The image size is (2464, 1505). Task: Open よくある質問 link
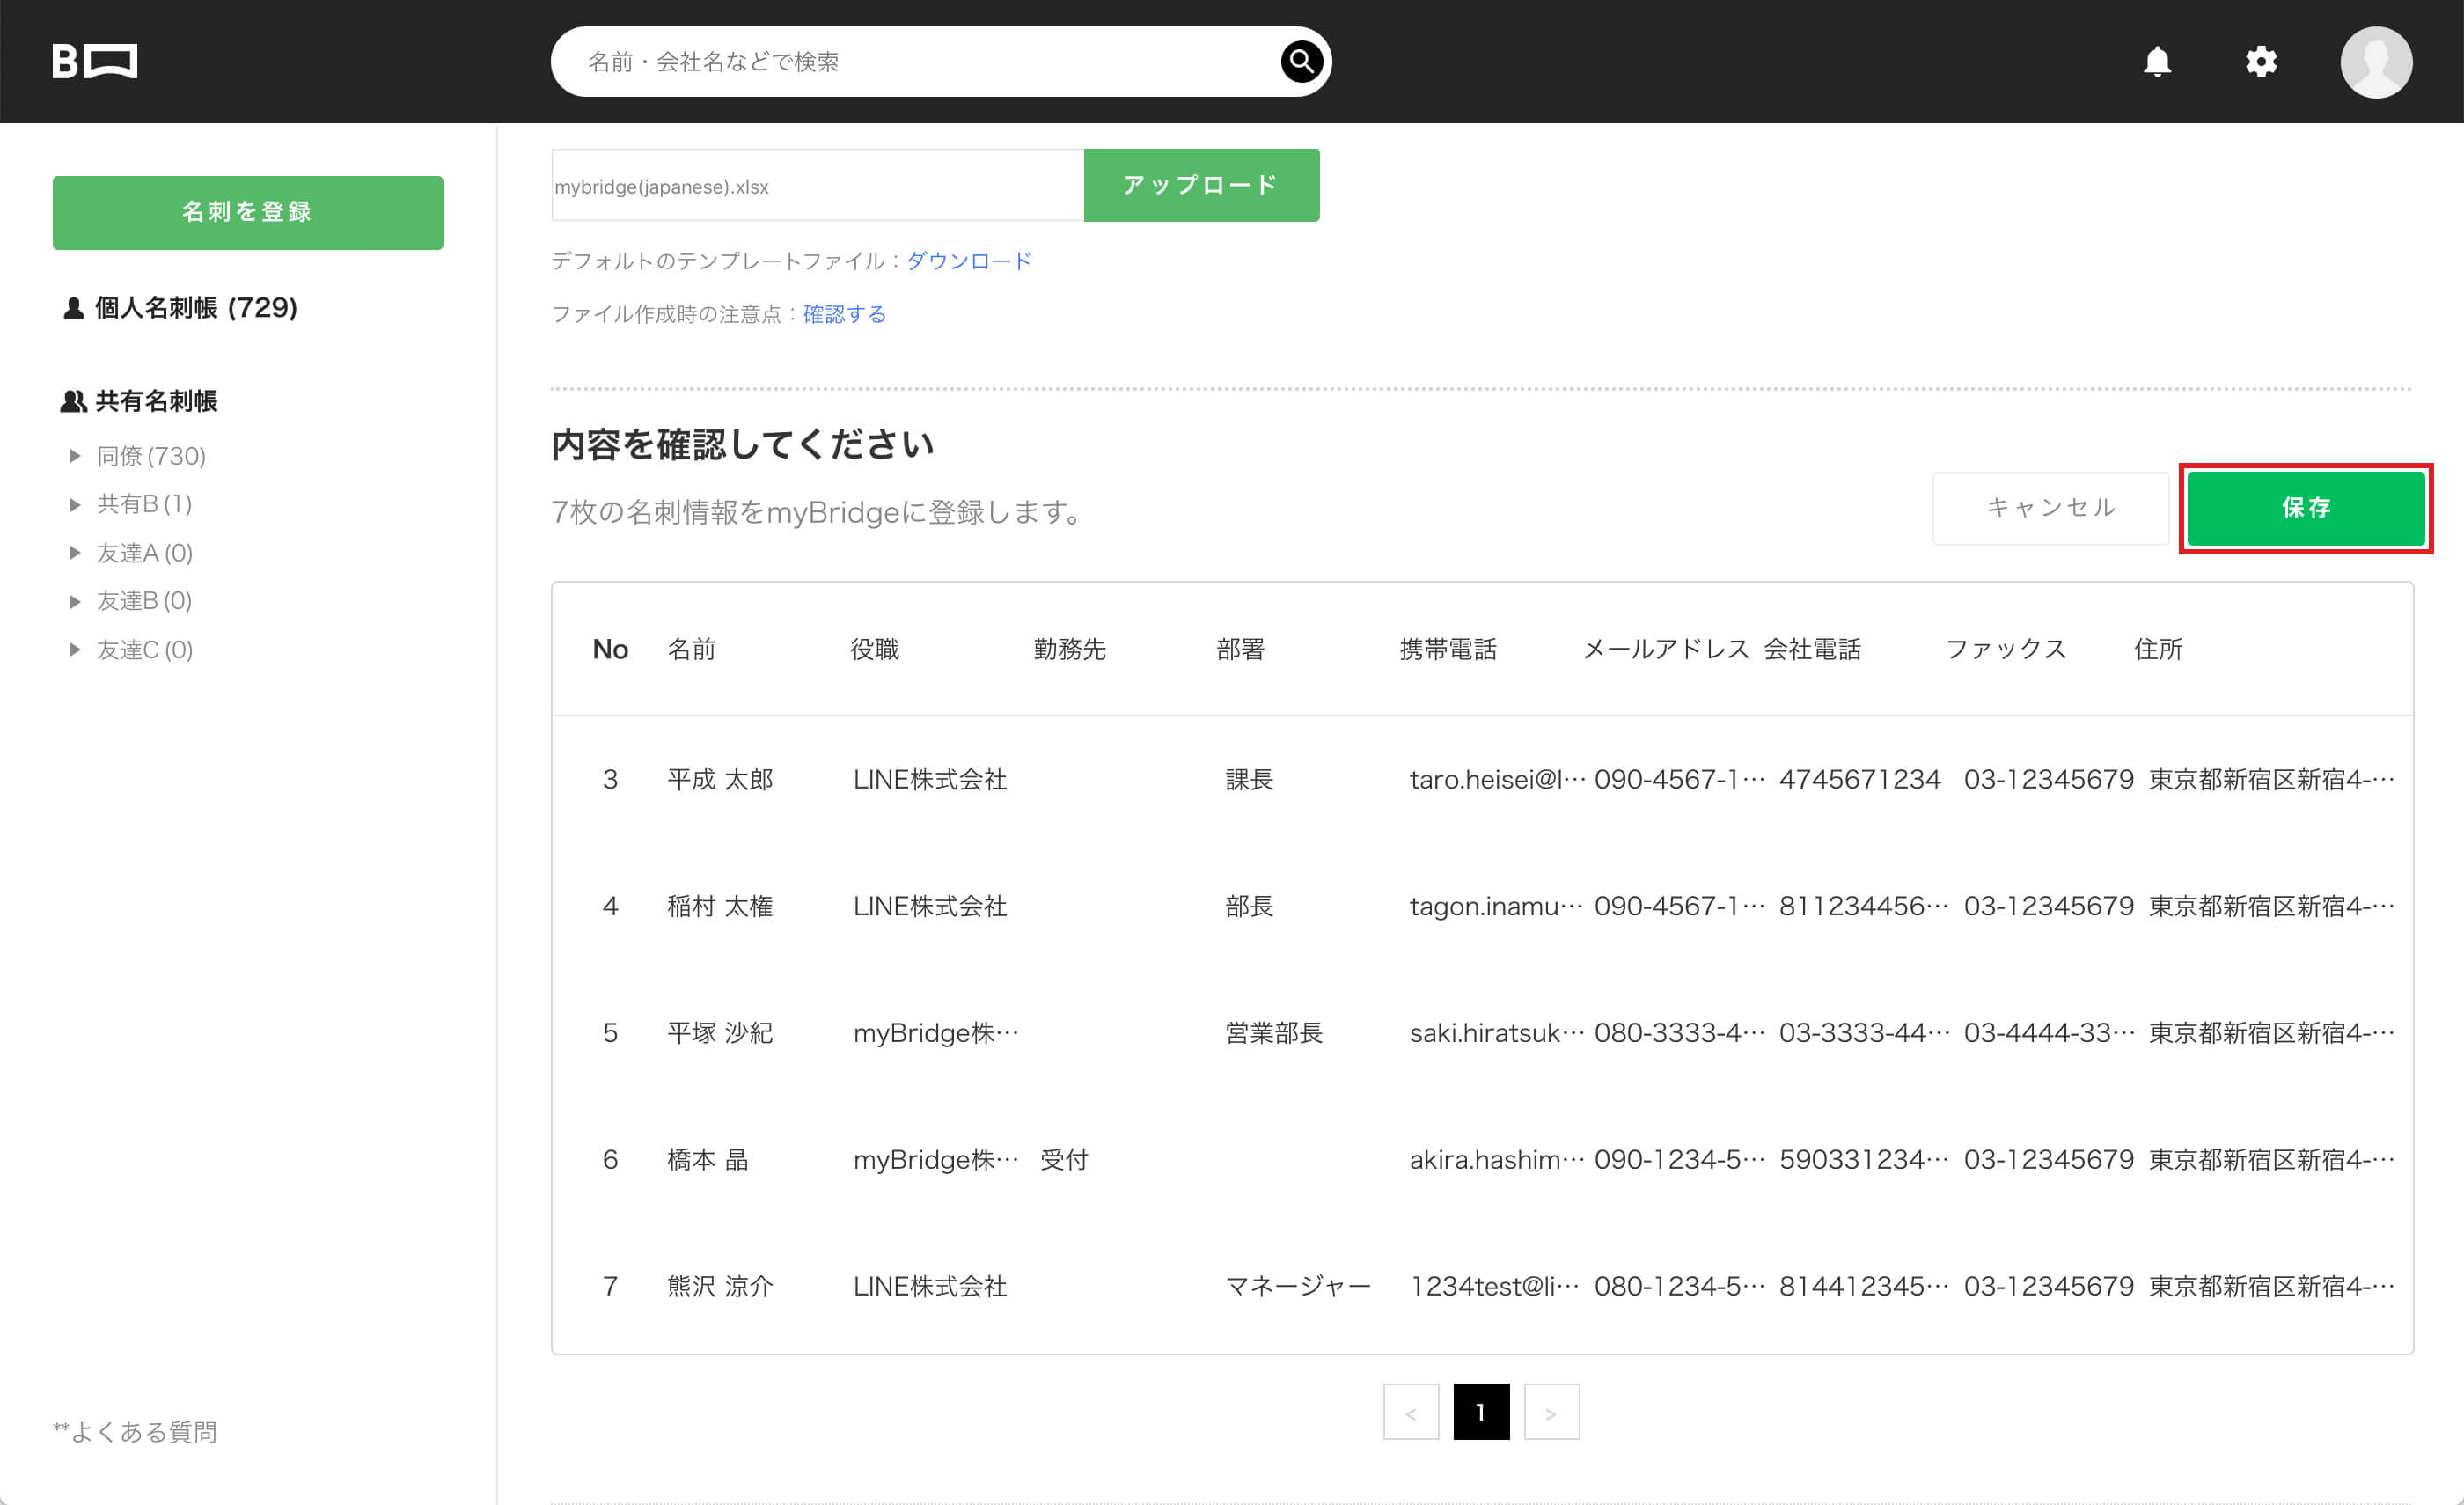[135, 1432]
